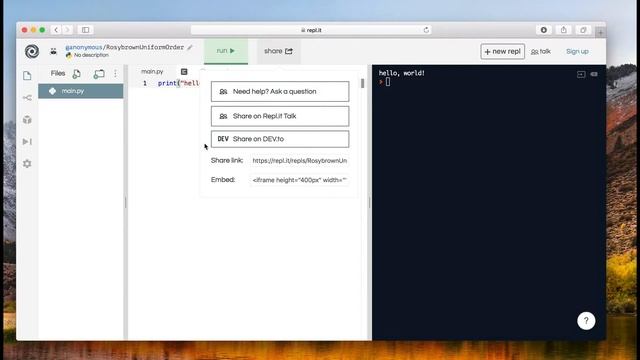
Task: Open Files more options menu
Action: [x=116, y=73]
